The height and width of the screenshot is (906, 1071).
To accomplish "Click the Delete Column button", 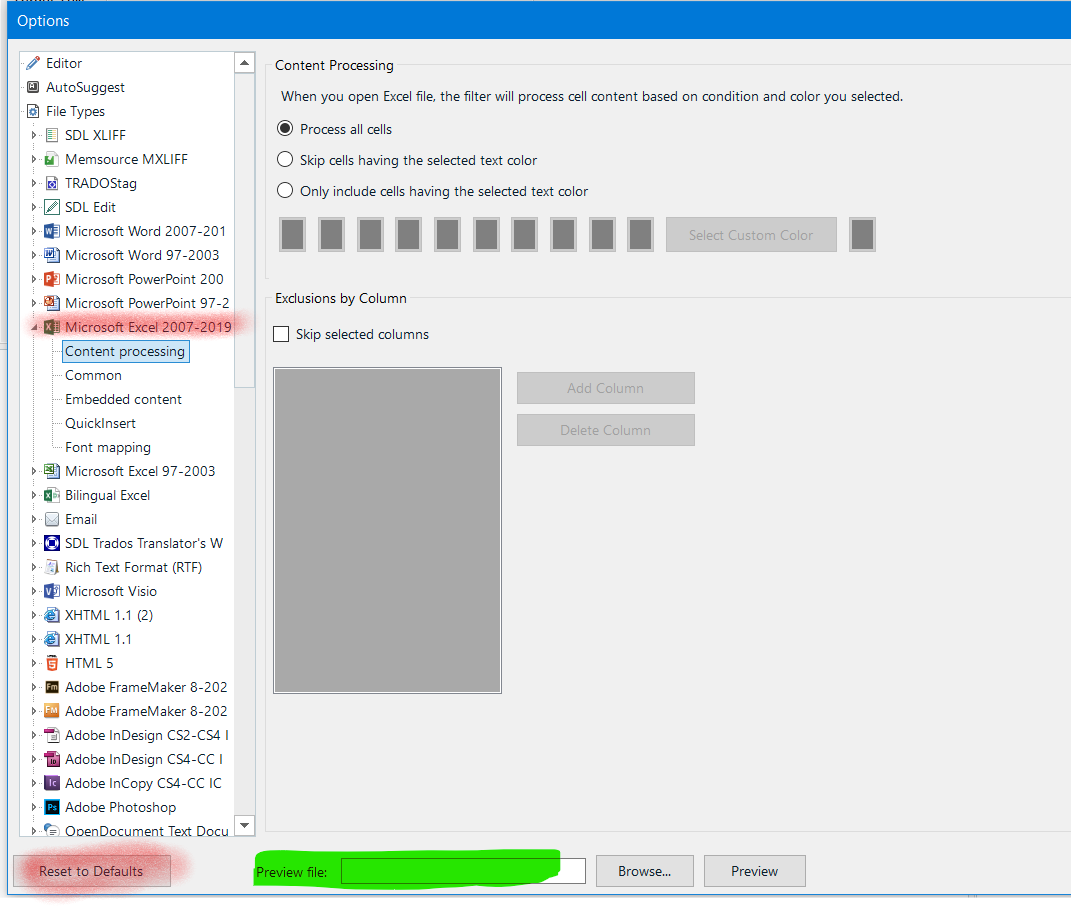I will 605,430.
